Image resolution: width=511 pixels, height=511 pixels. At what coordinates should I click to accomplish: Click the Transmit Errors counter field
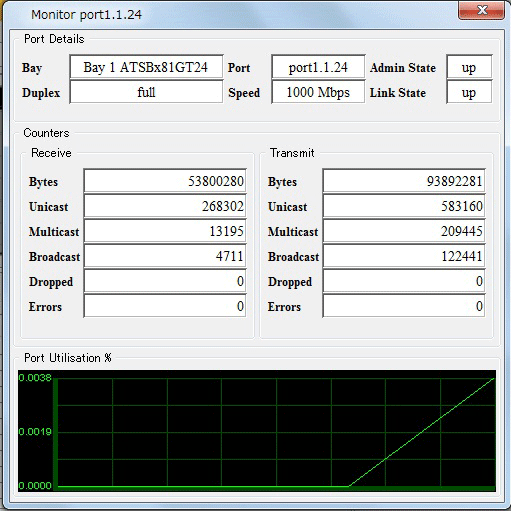(x=404, y=306)
